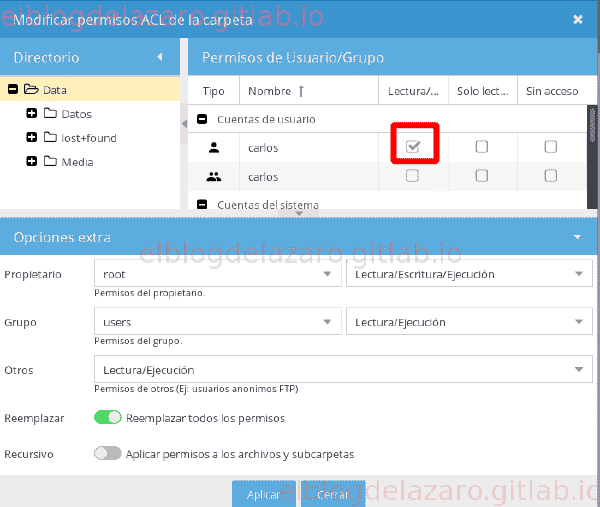Image resolution: width=600 pixels, height=507 pixels.
Task: Click the Aplicar button
Action: pyautogui.click(x=264, y=494)
